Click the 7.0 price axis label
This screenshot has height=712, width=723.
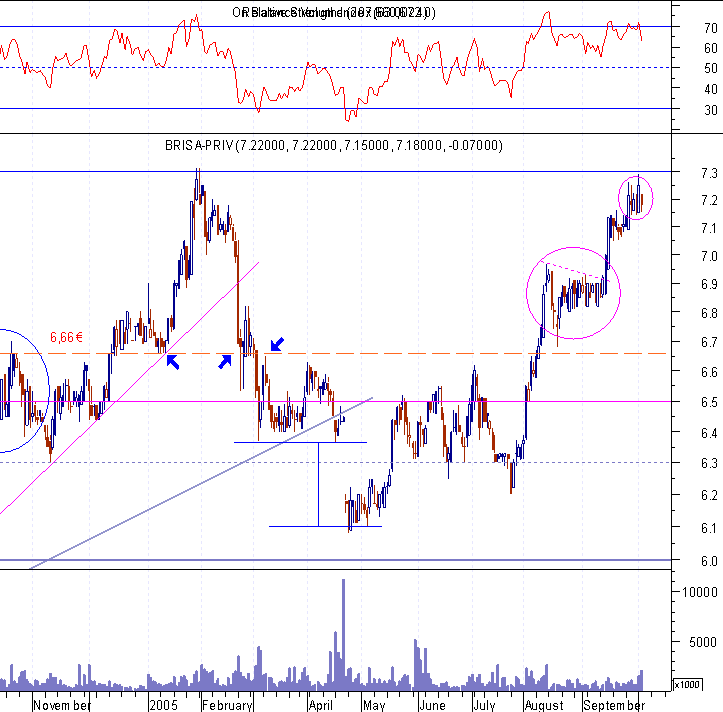click(x=709, y=256)
